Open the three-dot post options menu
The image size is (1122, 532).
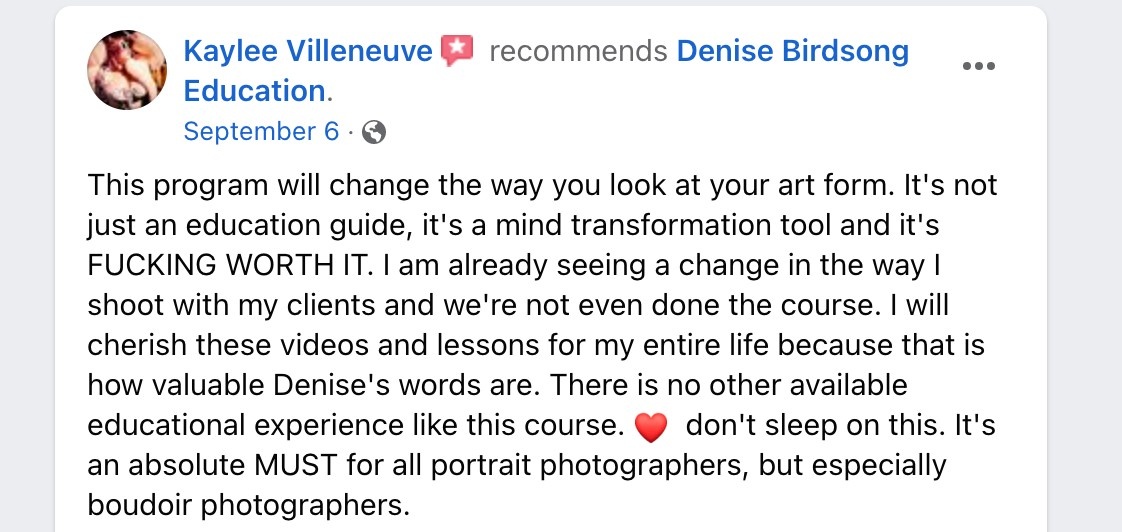977,66
